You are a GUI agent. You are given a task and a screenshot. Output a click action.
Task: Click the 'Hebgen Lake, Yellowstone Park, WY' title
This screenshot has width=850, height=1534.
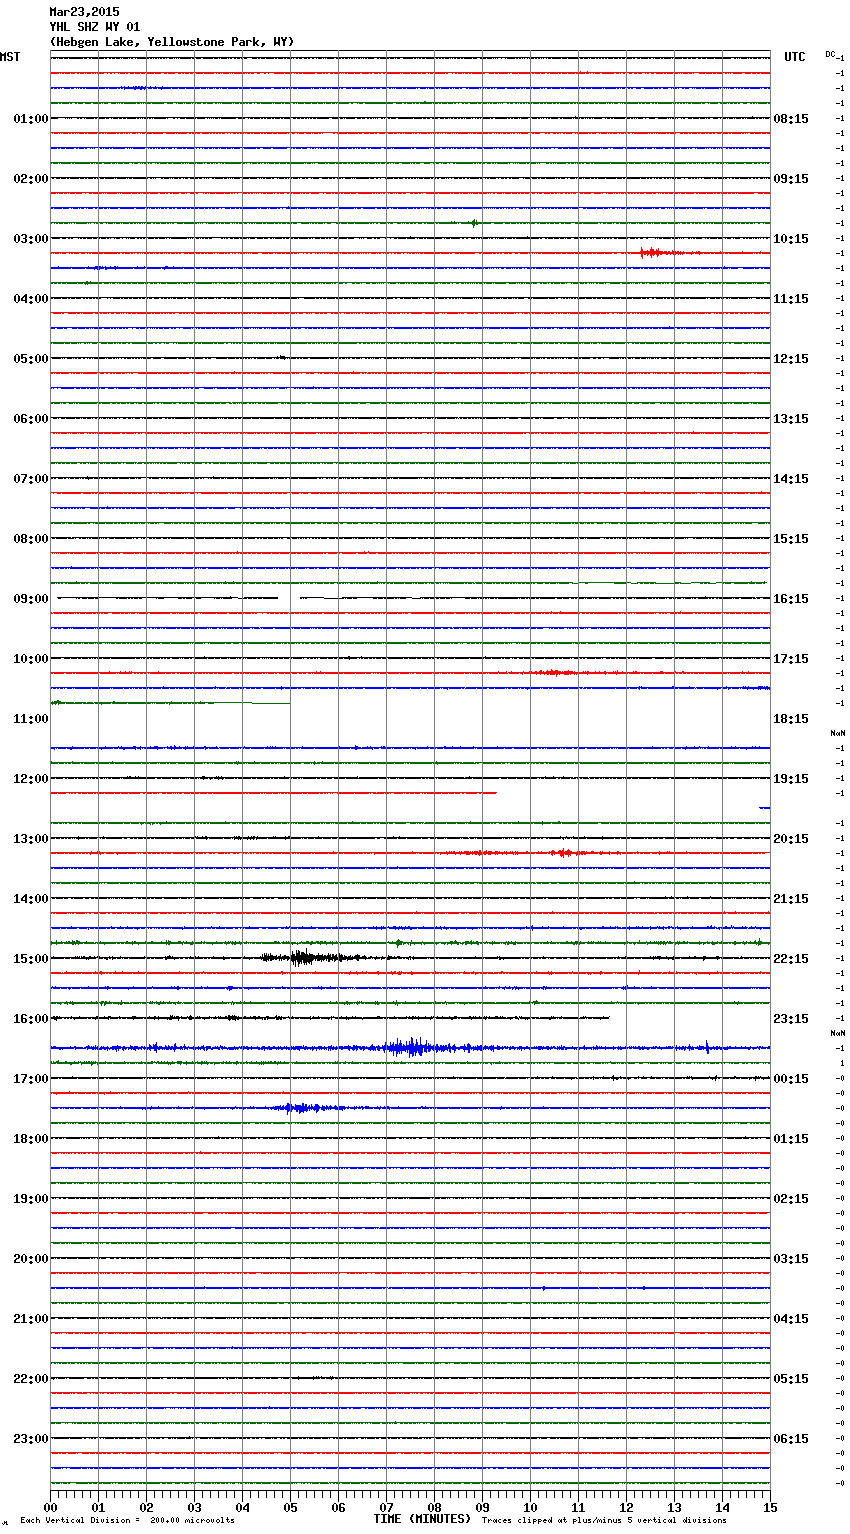(x=172, y=42)
